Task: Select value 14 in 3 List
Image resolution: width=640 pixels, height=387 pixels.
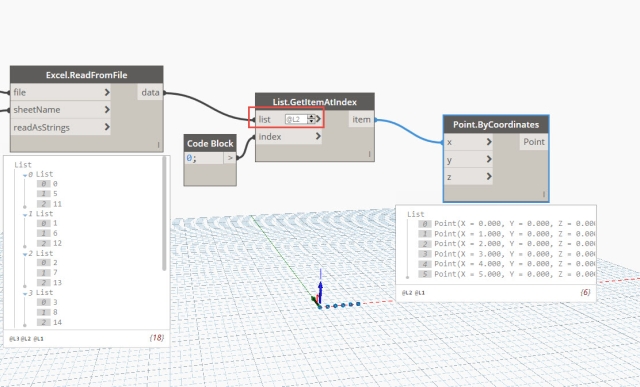Action: point(57,322)
